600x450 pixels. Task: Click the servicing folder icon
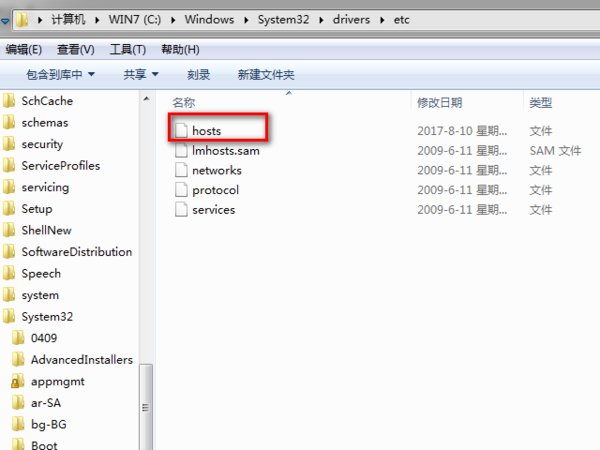[9, 187]
